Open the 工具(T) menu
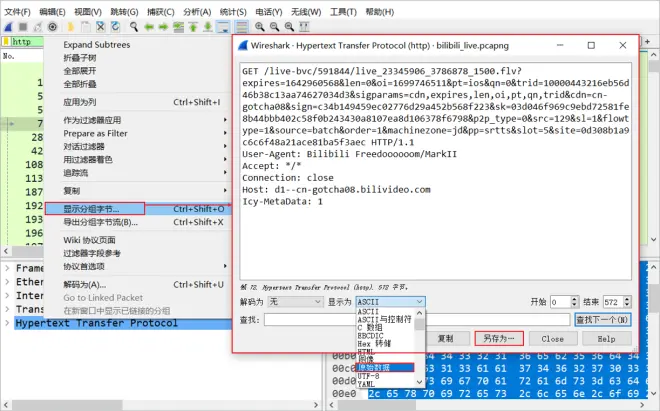 343,12
